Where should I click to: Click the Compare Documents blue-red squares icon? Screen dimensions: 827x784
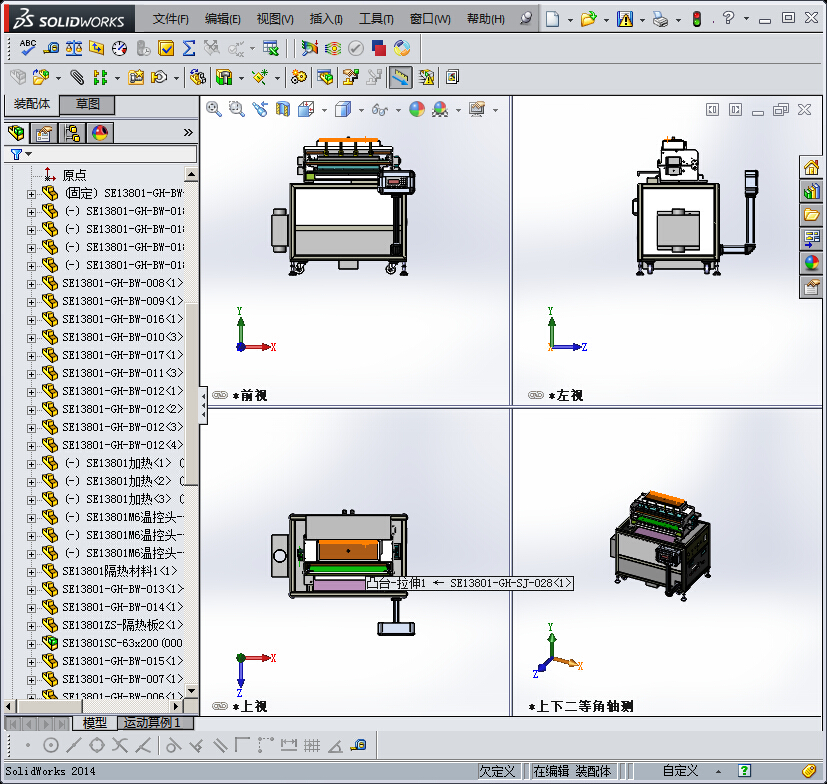pos(379,49)
